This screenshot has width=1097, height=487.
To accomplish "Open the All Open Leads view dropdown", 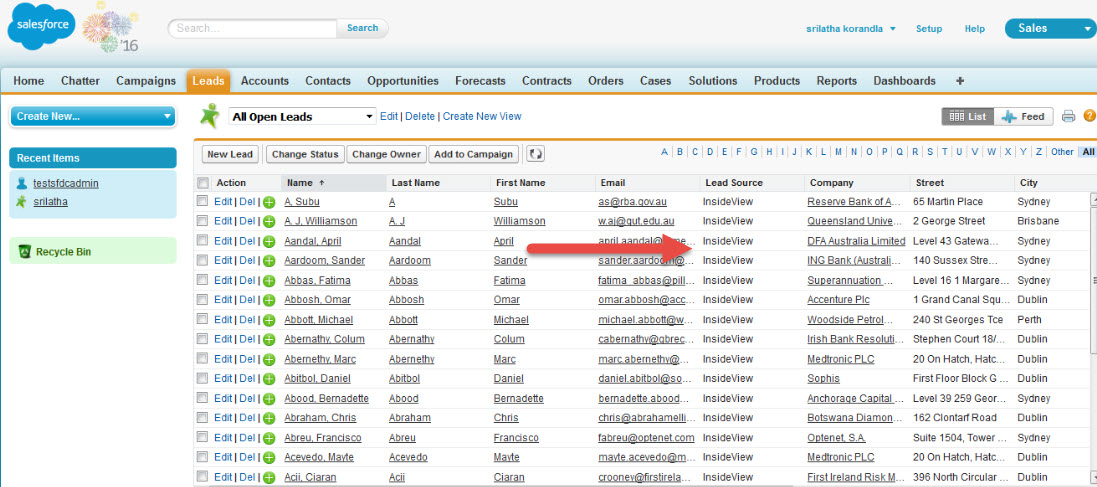I will click(303, 117).
